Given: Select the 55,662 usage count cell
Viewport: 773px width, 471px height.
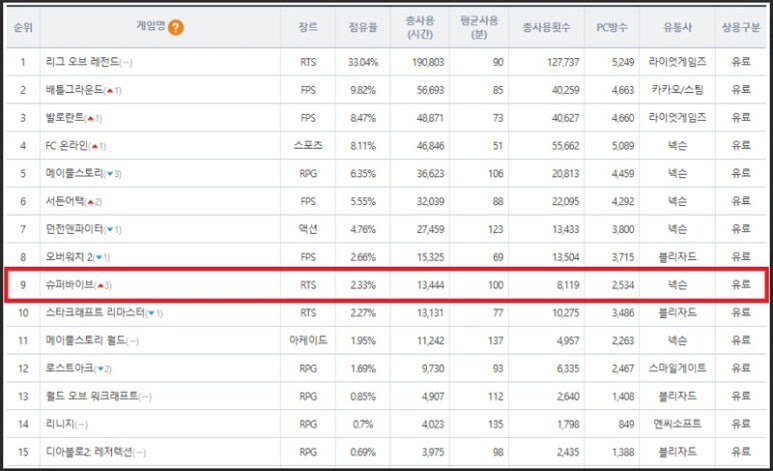Looking at the screenshot, I should pyautogui.click(x=565, y=146).
